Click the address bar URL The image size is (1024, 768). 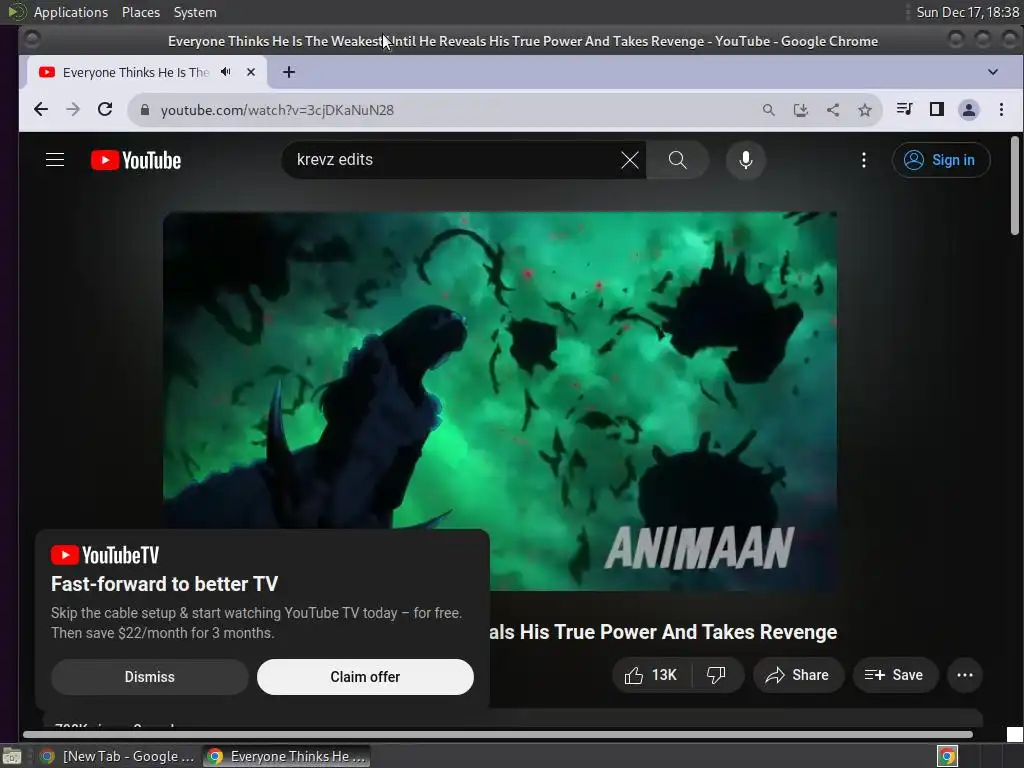277,110
